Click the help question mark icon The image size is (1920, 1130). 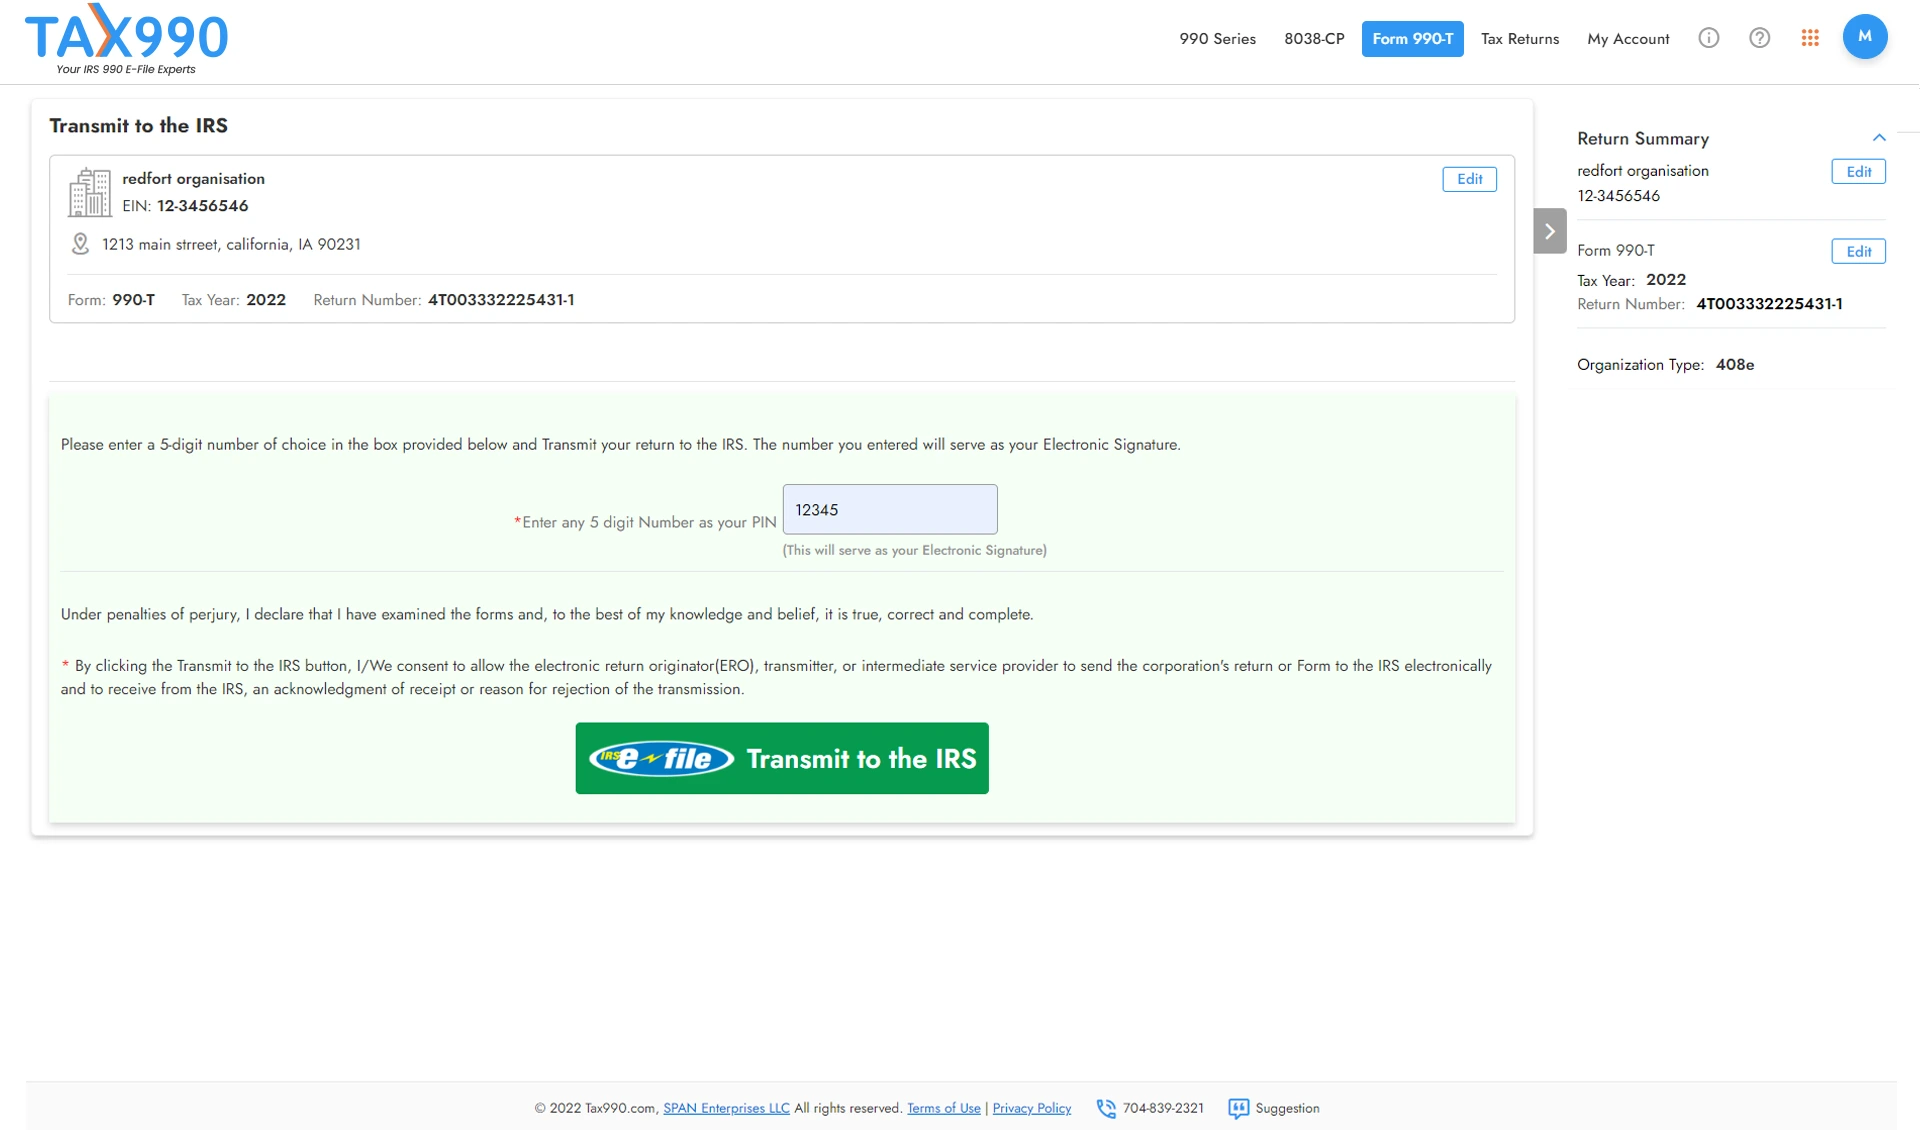pos(1759,36)
